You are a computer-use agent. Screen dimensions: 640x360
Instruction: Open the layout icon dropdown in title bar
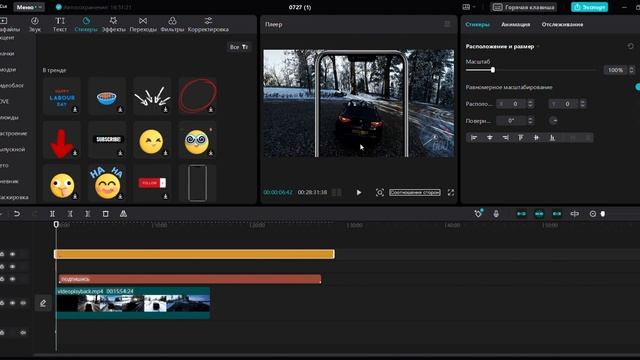point(469,7)
